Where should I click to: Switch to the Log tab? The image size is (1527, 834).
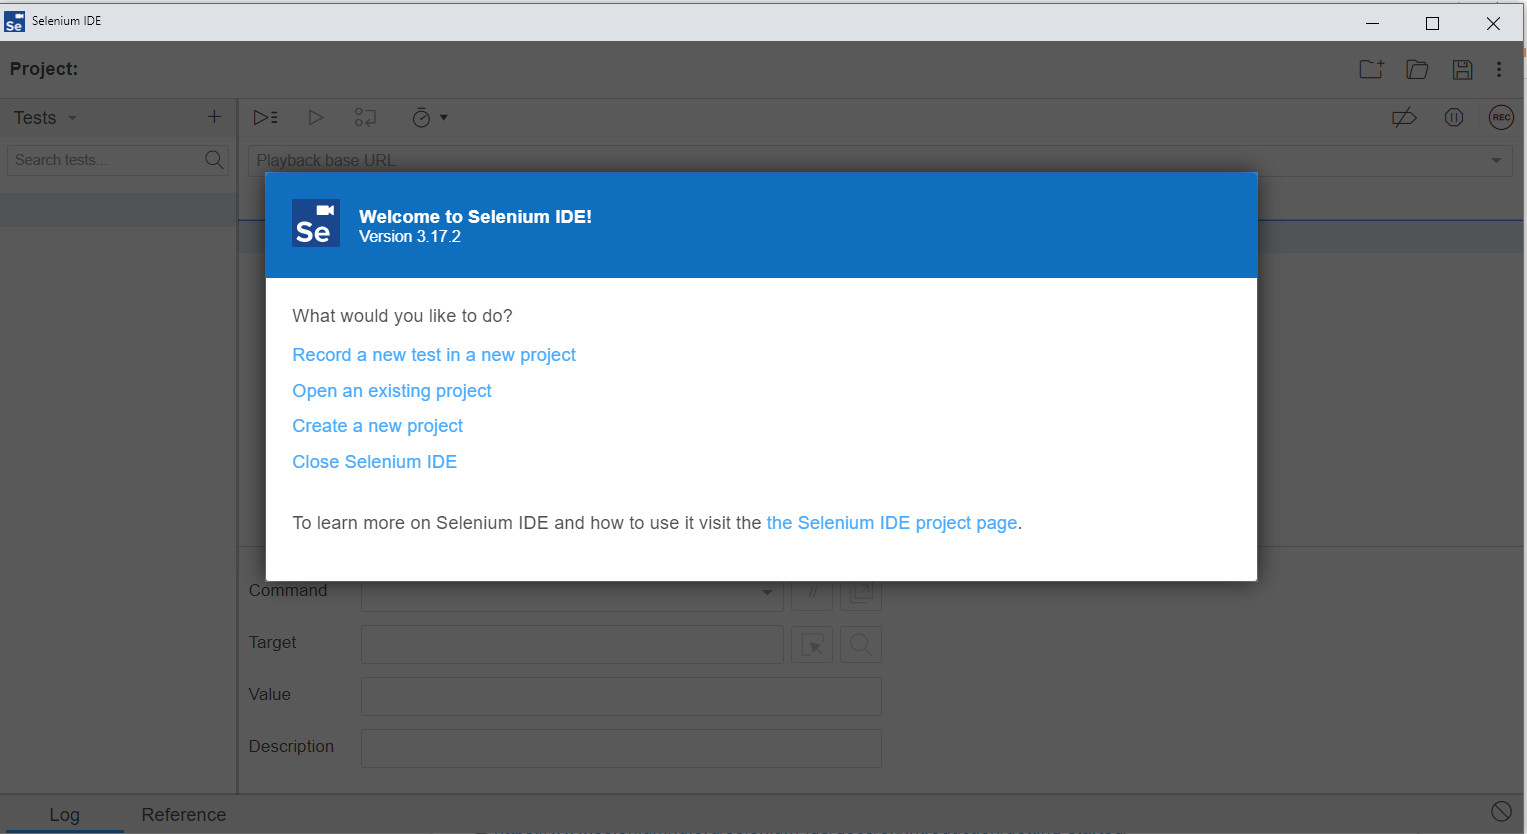(64, 814)
